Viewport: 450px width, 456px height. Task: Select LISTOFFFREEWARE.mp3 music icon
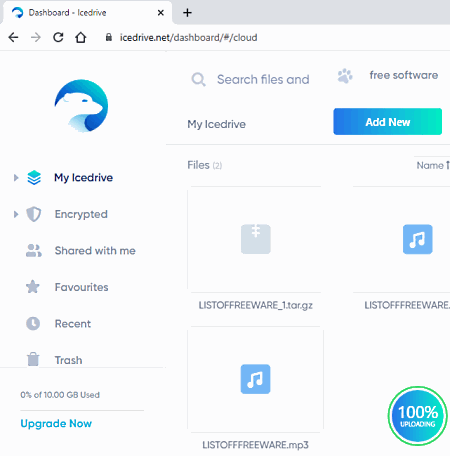coord(256,379)
